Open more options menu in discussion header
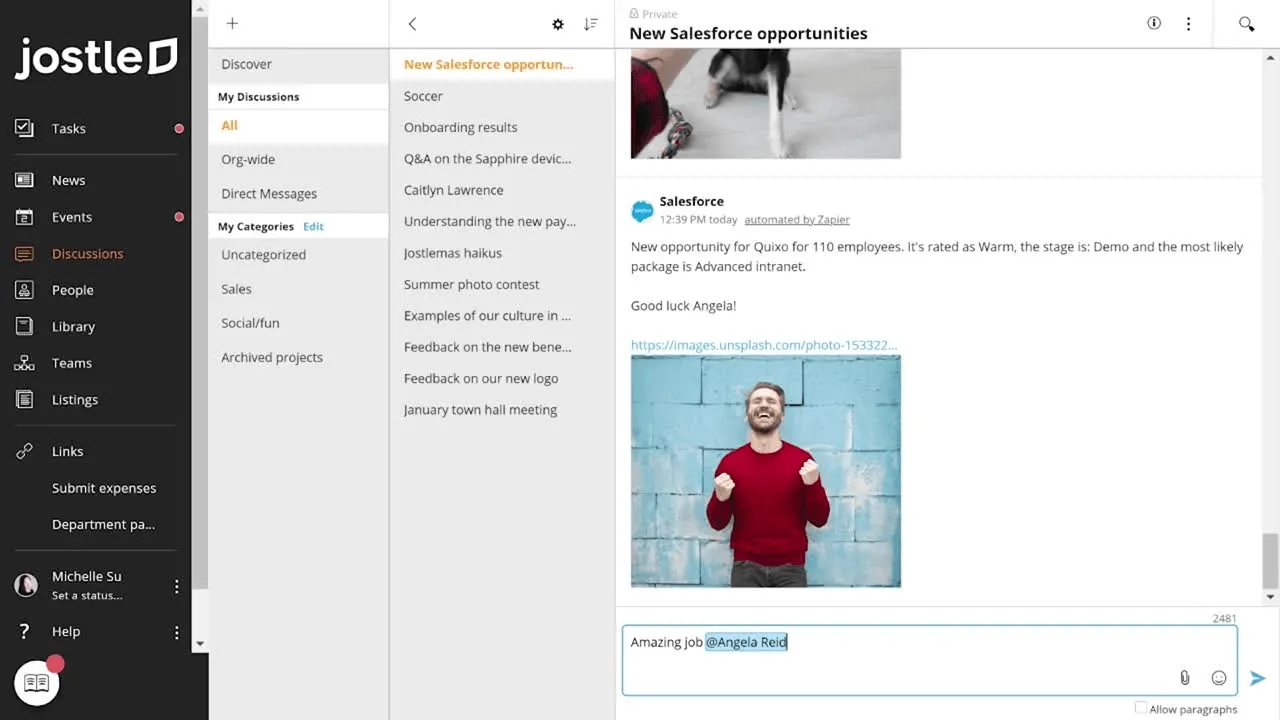 pyautogui.click(x=1188, y=24)
